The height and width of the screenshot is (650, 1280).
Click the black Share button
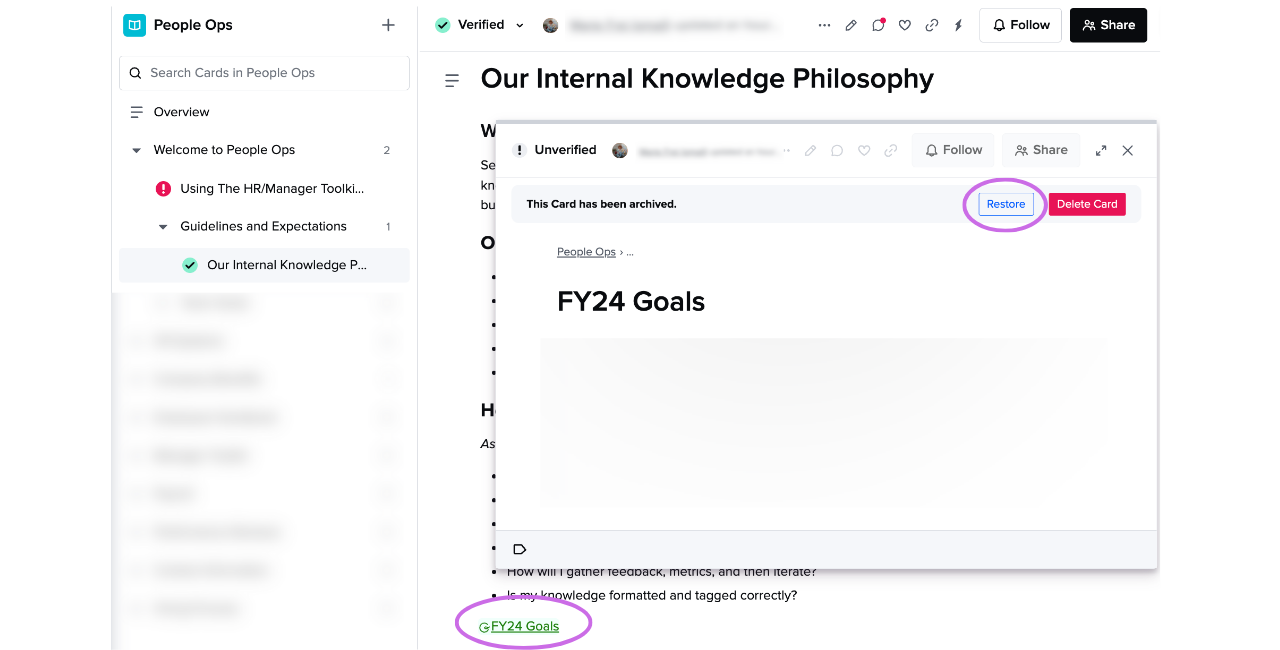click(x=1108, y=25)
